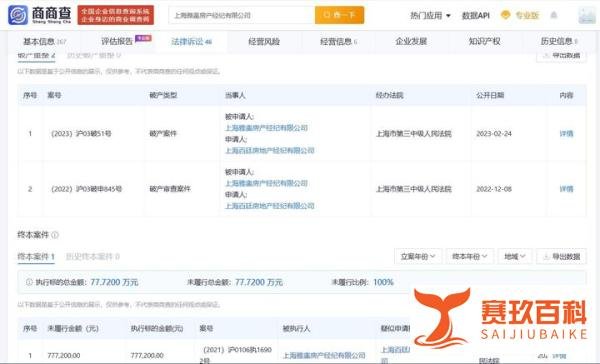Select the 终本案件 1 sub-tab

pos(36,256)
